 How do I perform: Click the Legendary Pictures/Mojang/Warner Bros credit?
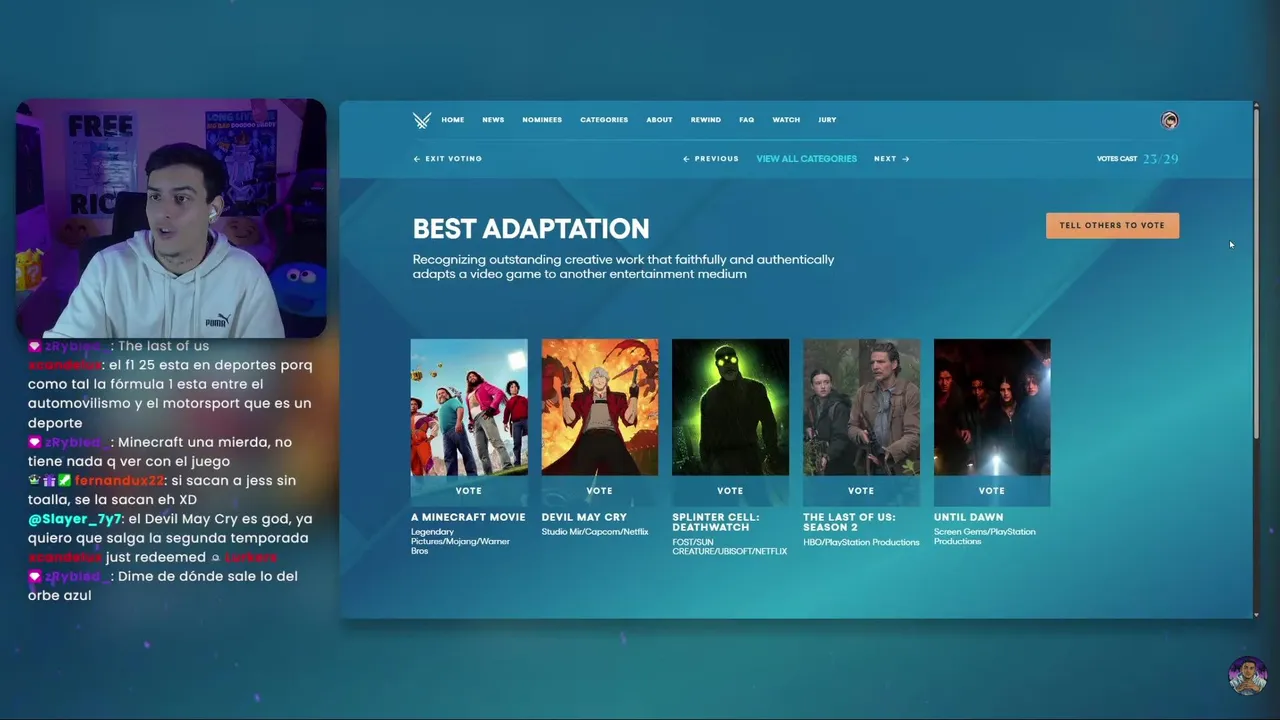461,541
